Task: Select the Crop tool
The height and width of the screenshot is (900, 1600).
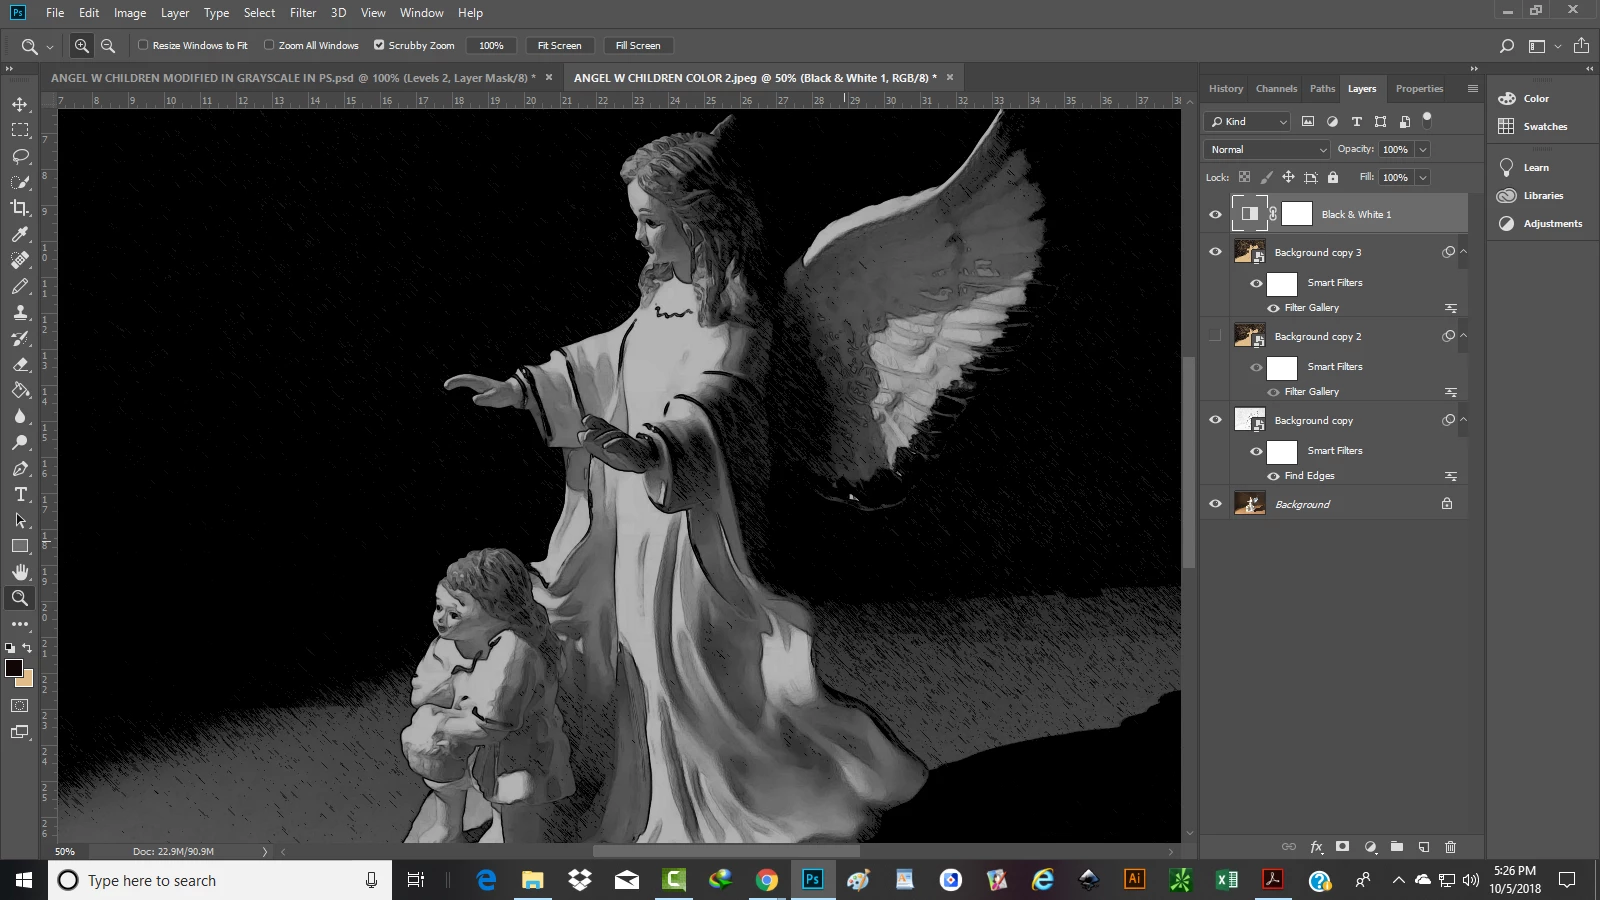Action: pyautogui.click(x=20, y=208)
